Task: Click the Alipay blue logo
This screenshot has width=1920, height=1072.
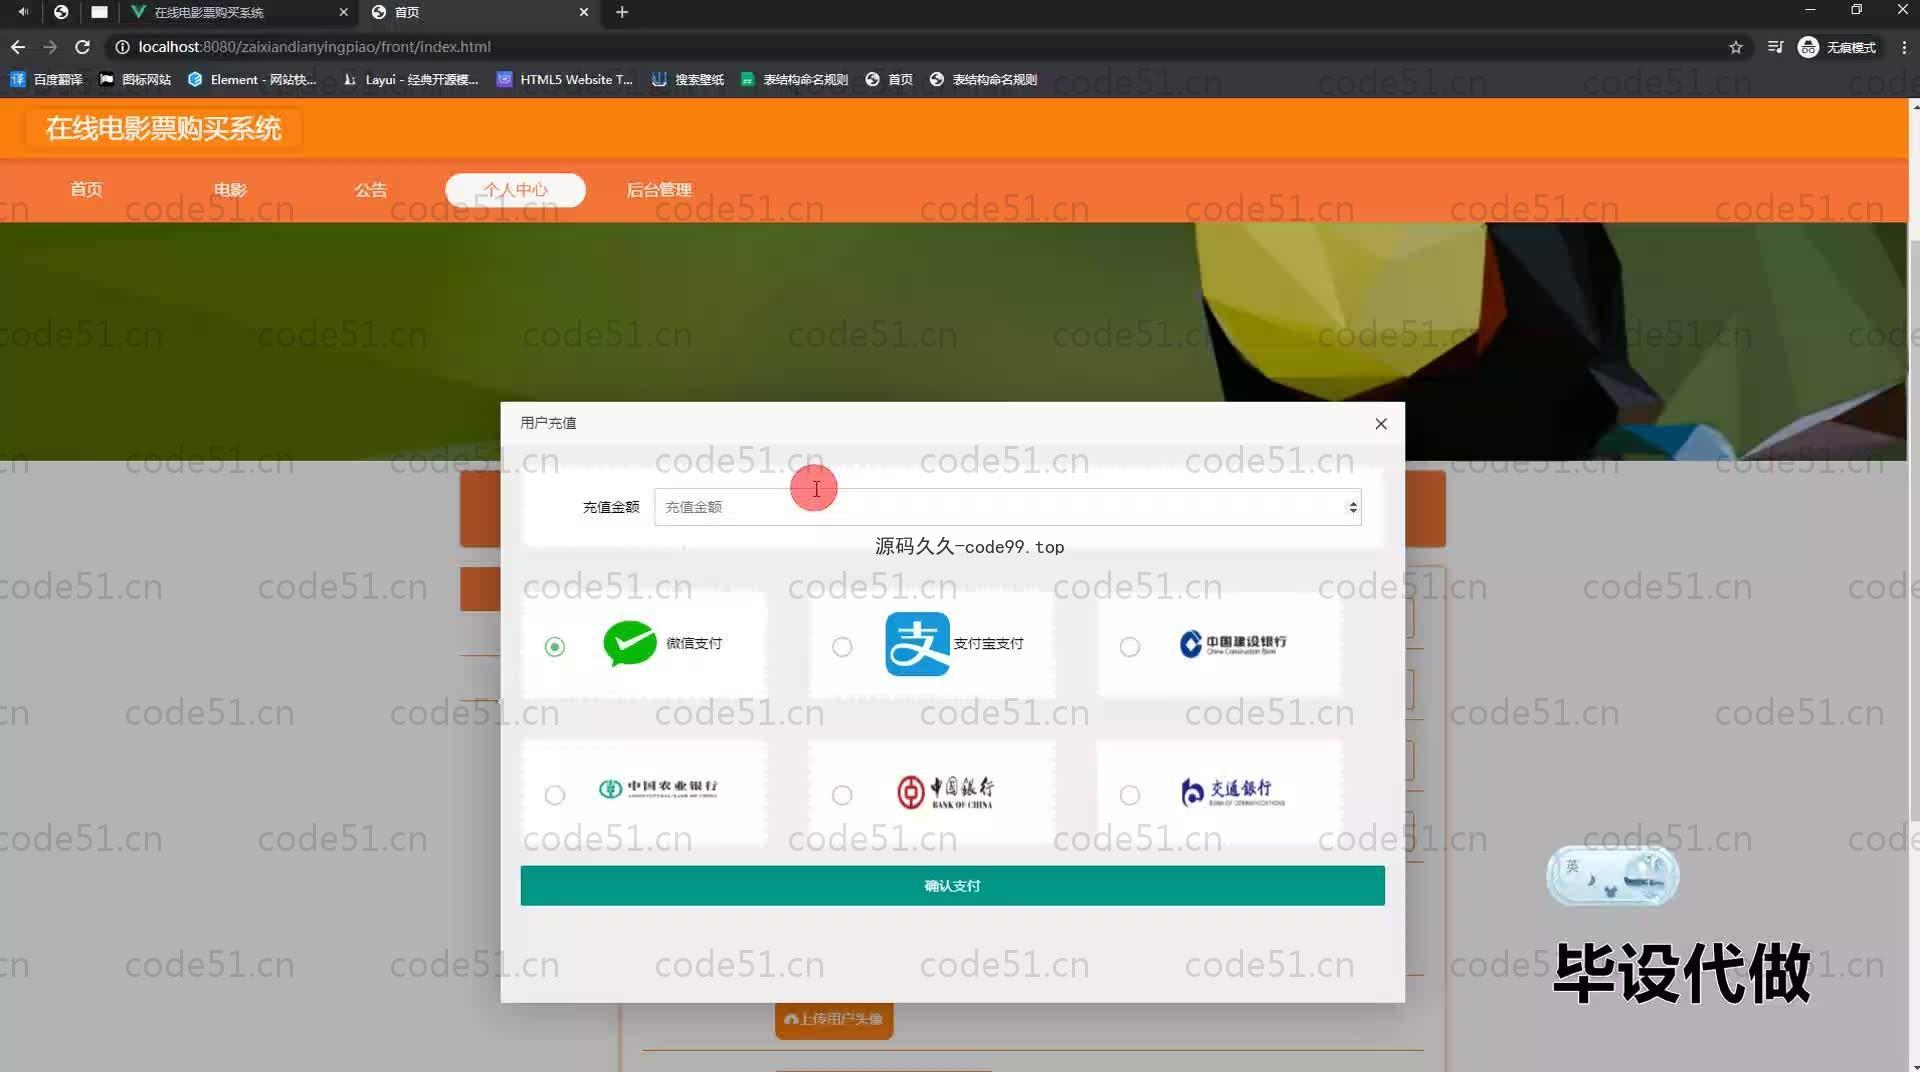Action: (917, 644)
